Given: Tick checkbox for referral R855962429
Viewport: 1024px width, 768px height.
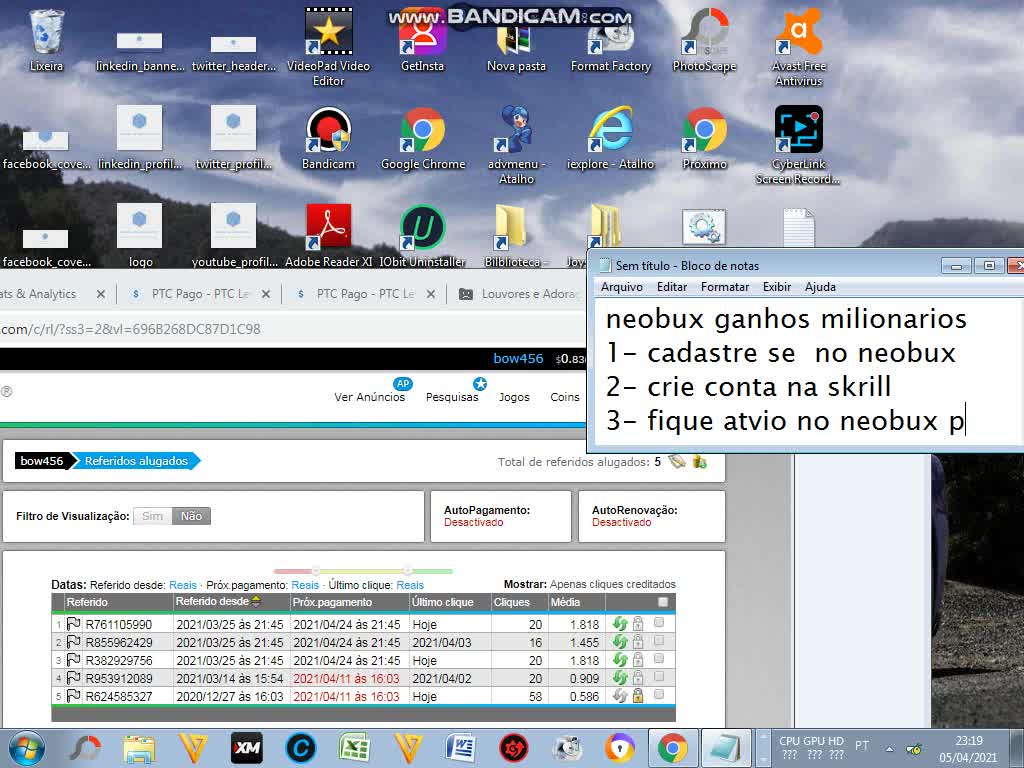Looking at the screenshot, I should pyautogui.click(x=659, y=641).
